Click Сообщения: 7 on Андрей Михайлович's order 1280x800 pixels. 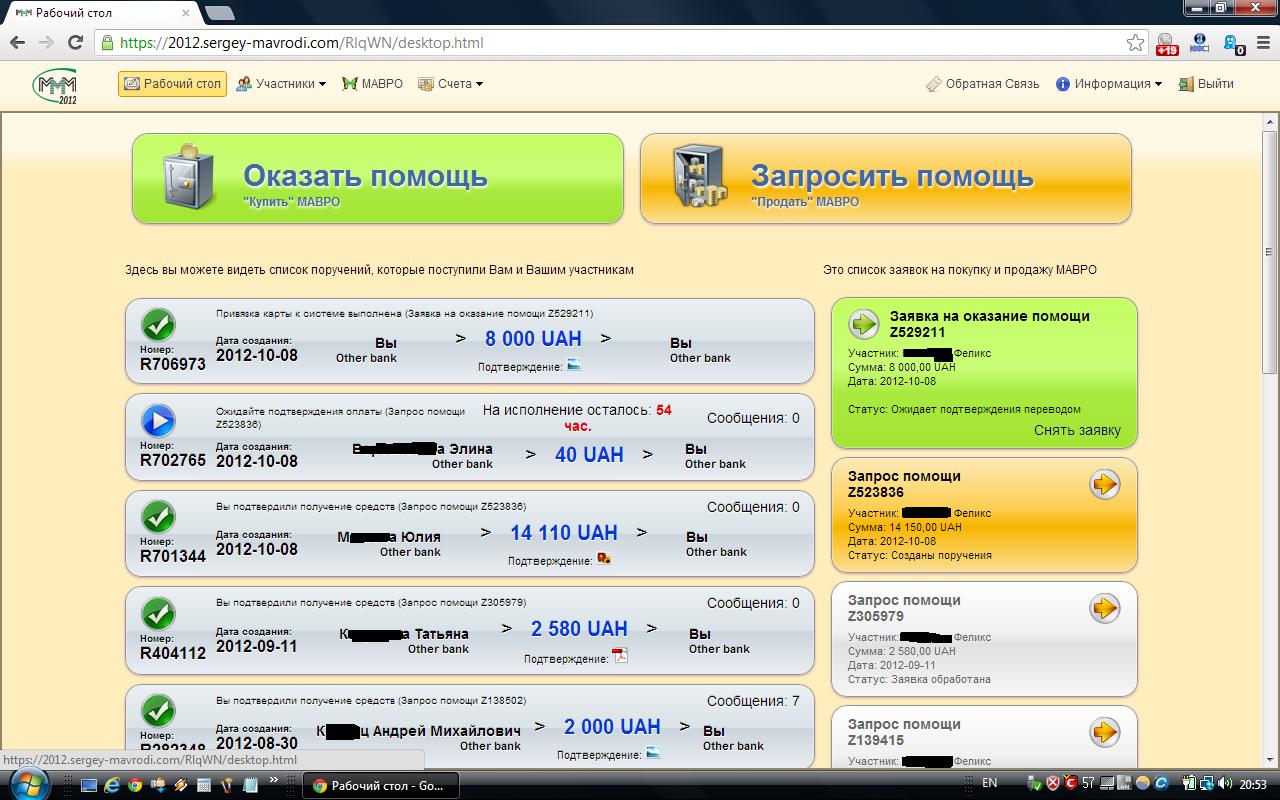click(x=753, y=701)
